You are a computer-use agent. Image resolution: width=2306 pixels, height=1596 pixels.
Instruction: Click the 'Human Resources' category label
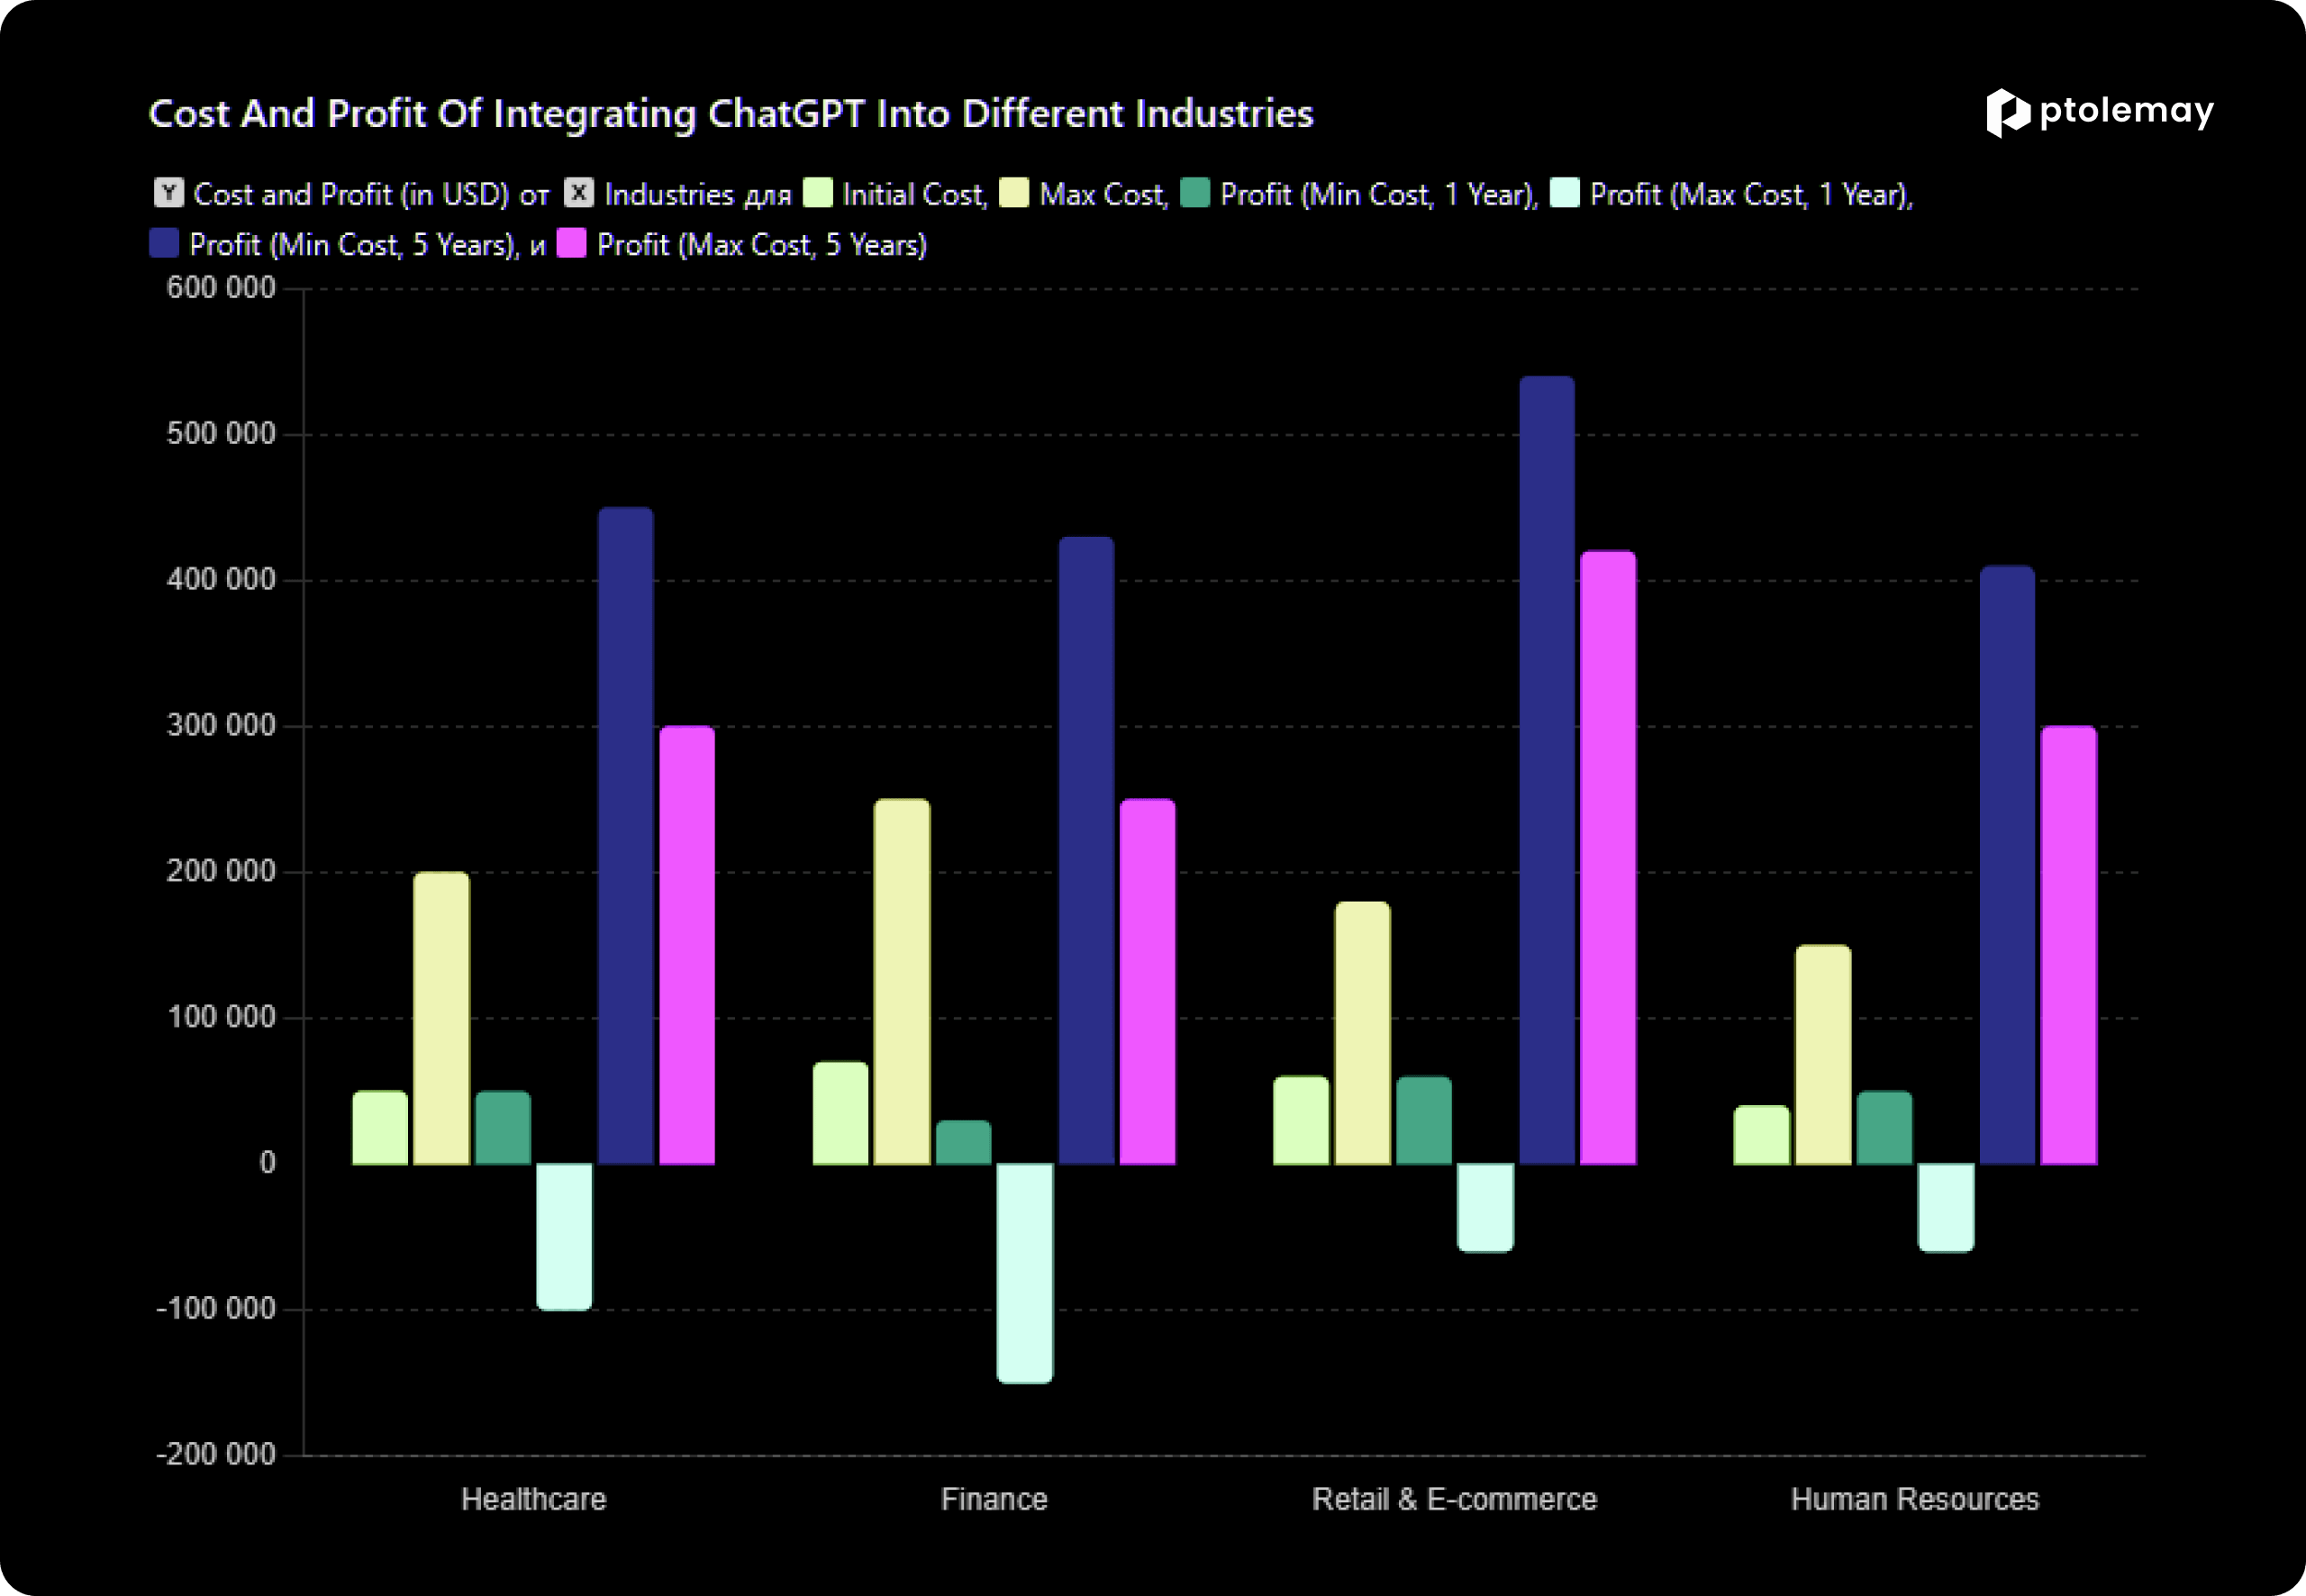point(1915,1499)
